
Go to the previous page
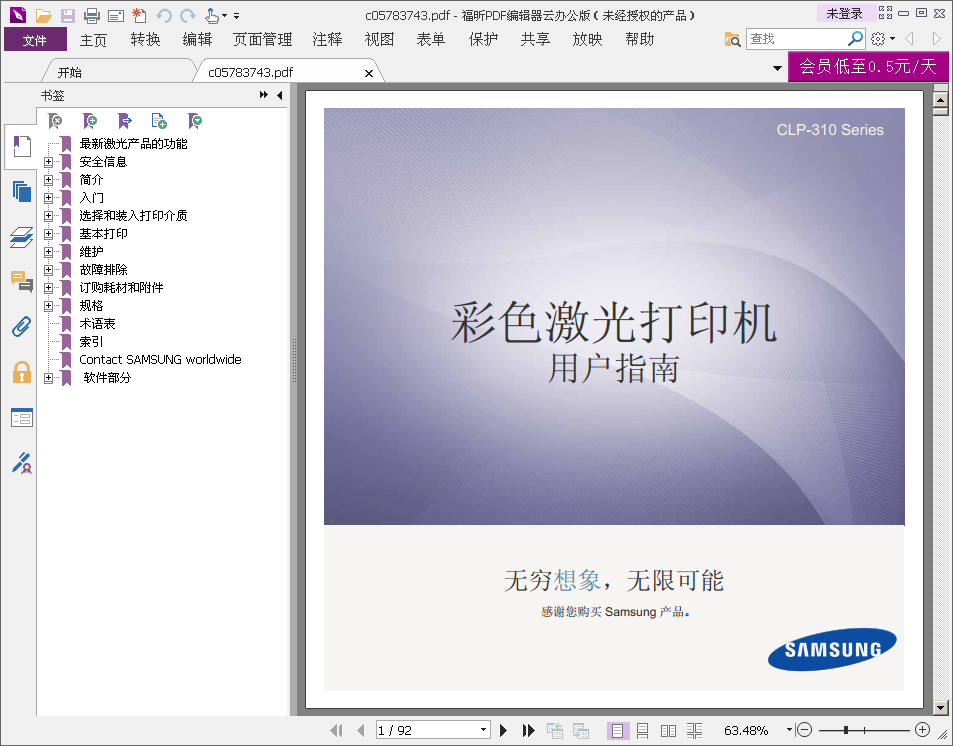click(x=361, y=730)
